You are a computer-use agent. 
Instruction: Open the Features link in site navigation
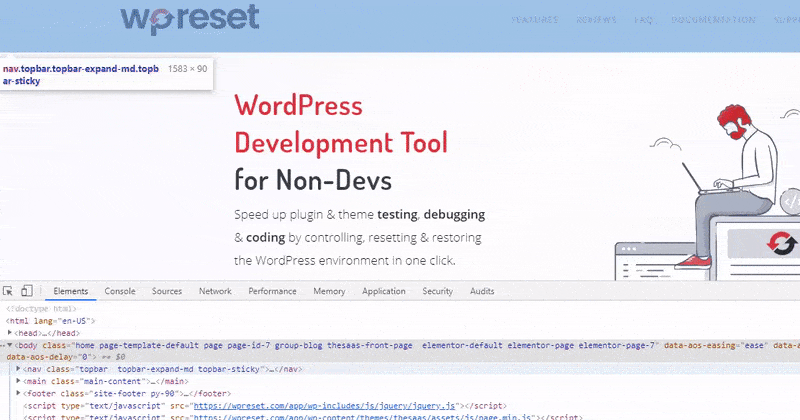coord(535,19)
